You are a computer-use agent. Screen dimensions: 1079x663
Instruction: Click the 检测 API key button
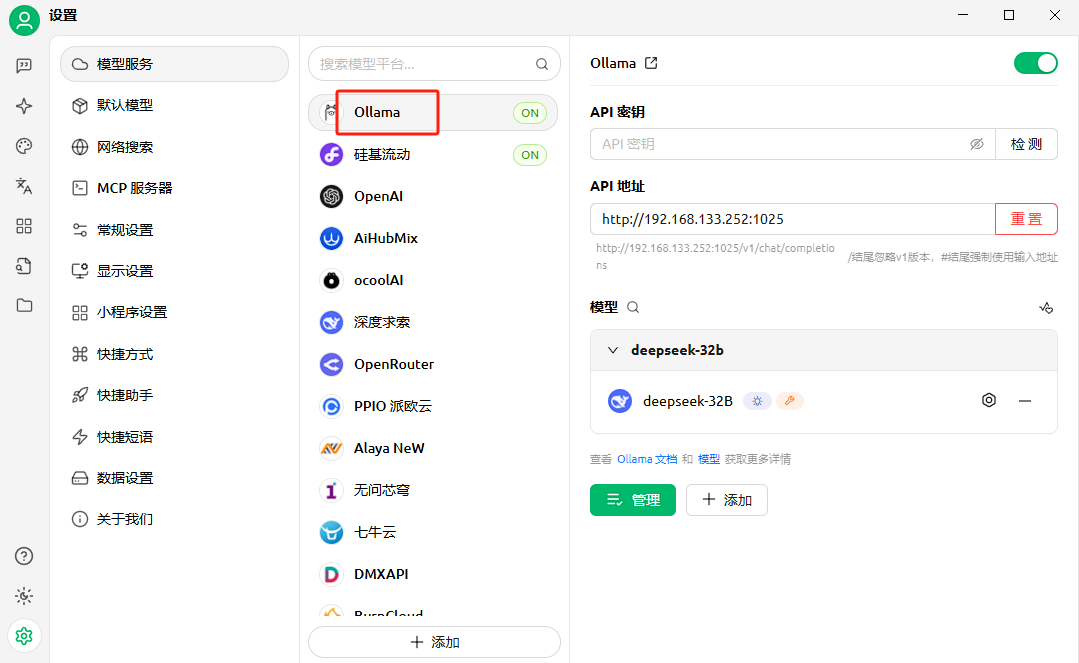[x=1026, y=144]
